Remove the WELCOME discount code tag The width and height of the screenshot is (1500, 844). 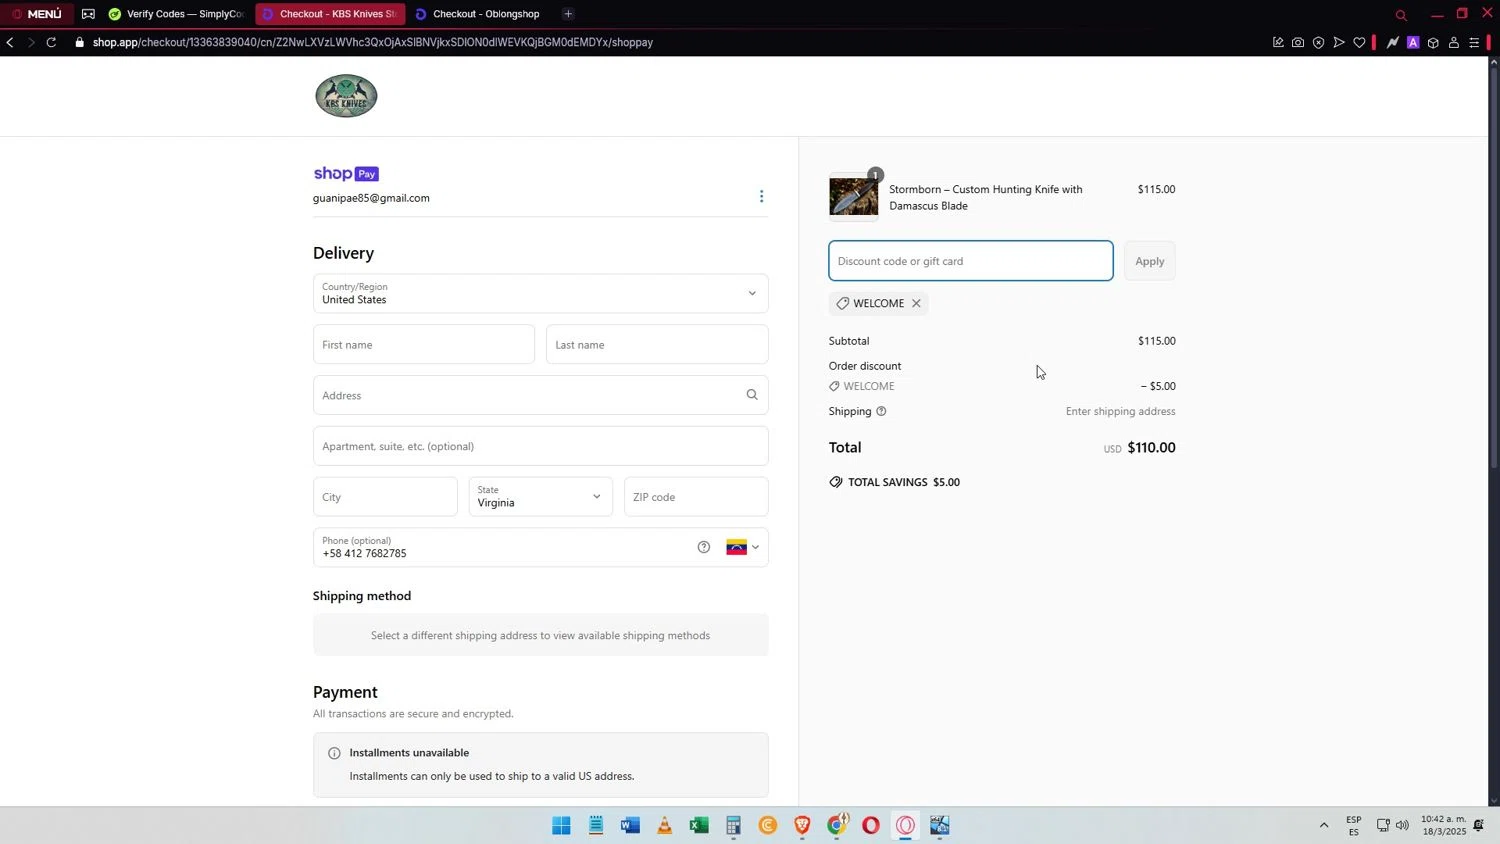coord(916,303)
